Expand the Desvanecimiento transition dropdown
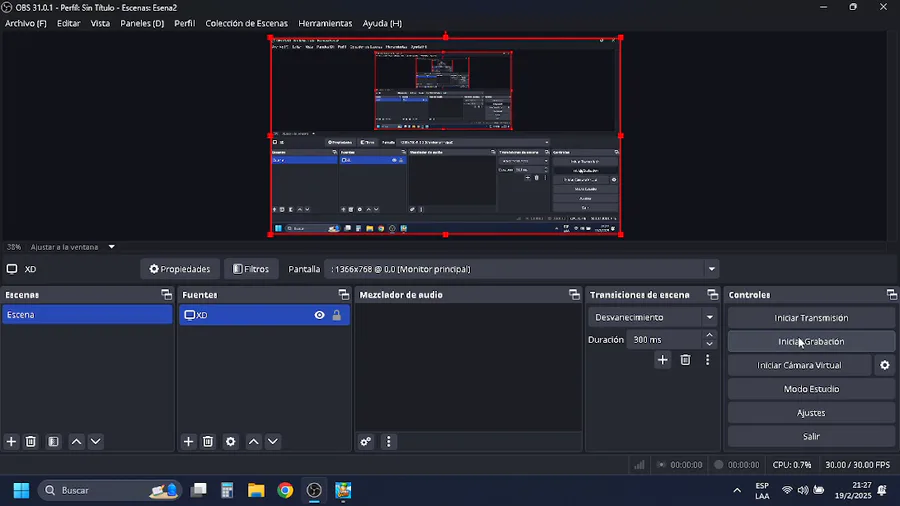900x506 pixels. 710,317
